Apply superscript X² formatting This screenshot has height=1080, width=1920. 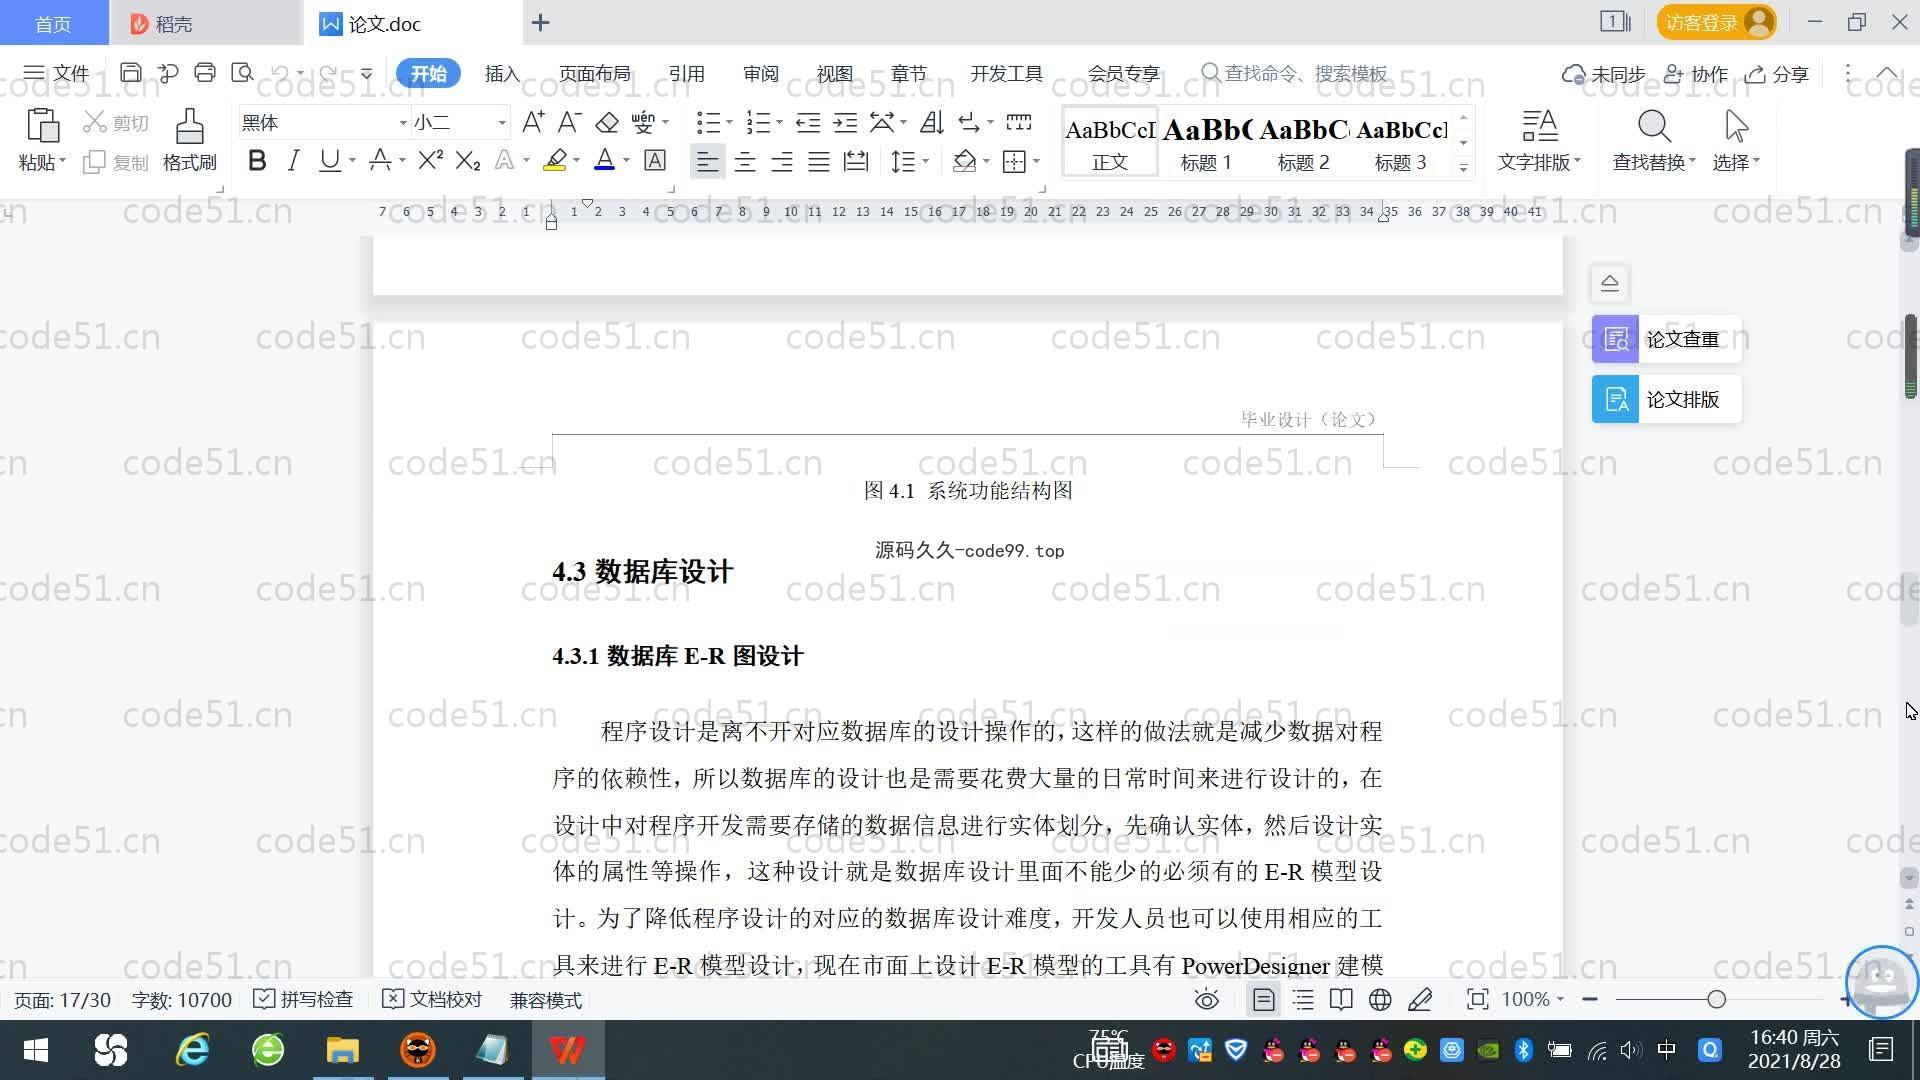coord(431,160)
